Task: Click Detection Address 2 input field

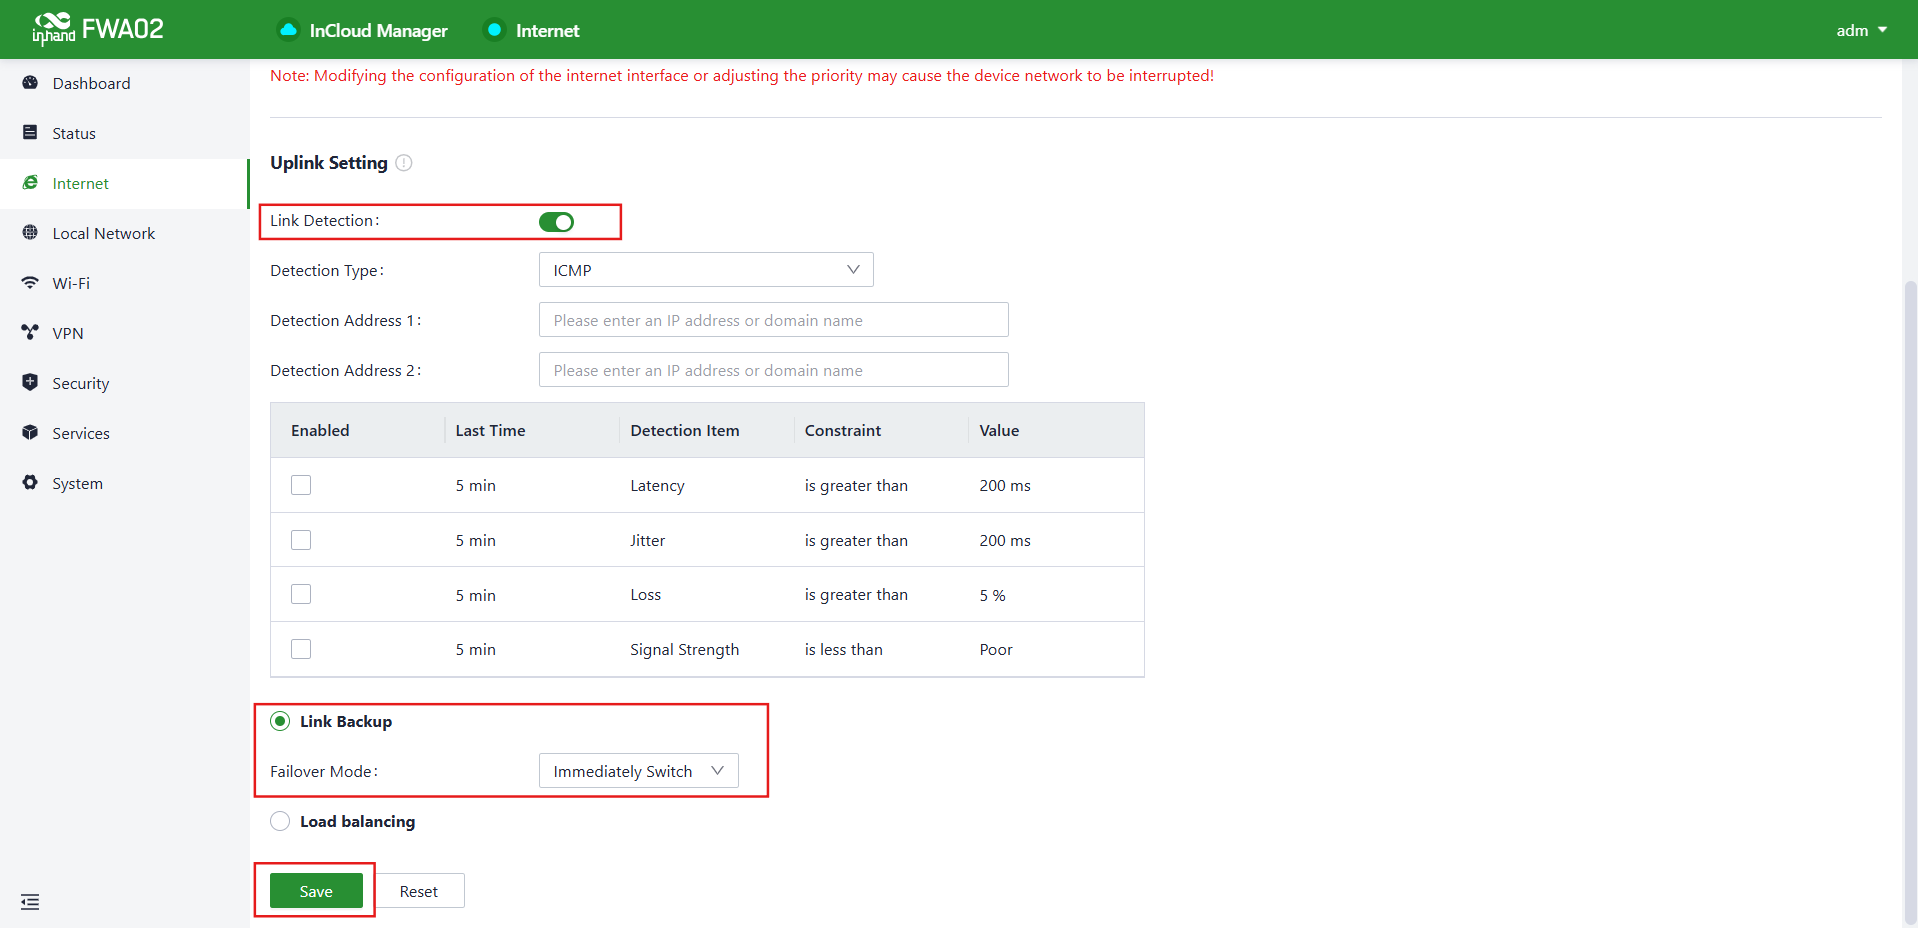Action: 774,370
